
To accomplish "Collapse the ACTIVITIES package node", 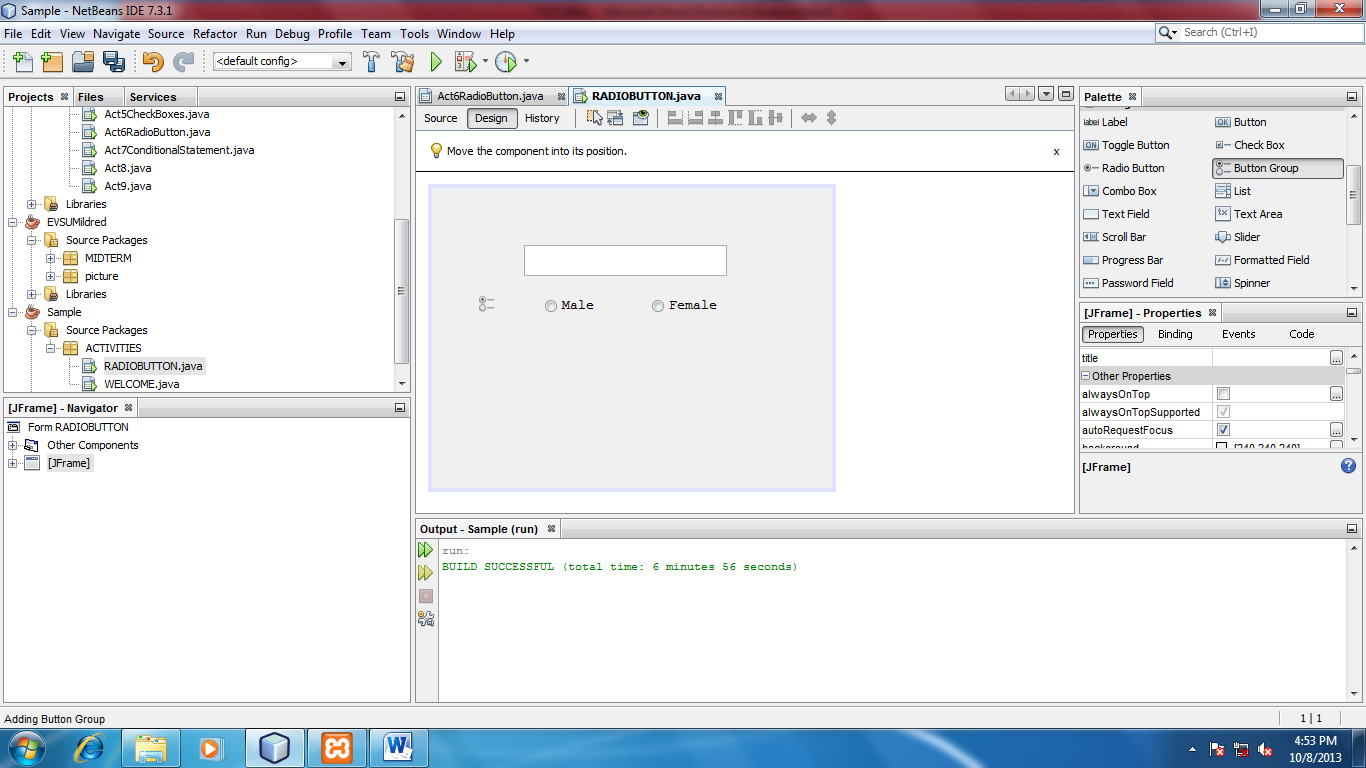I will pyautogui.click(x=50, y=347).
